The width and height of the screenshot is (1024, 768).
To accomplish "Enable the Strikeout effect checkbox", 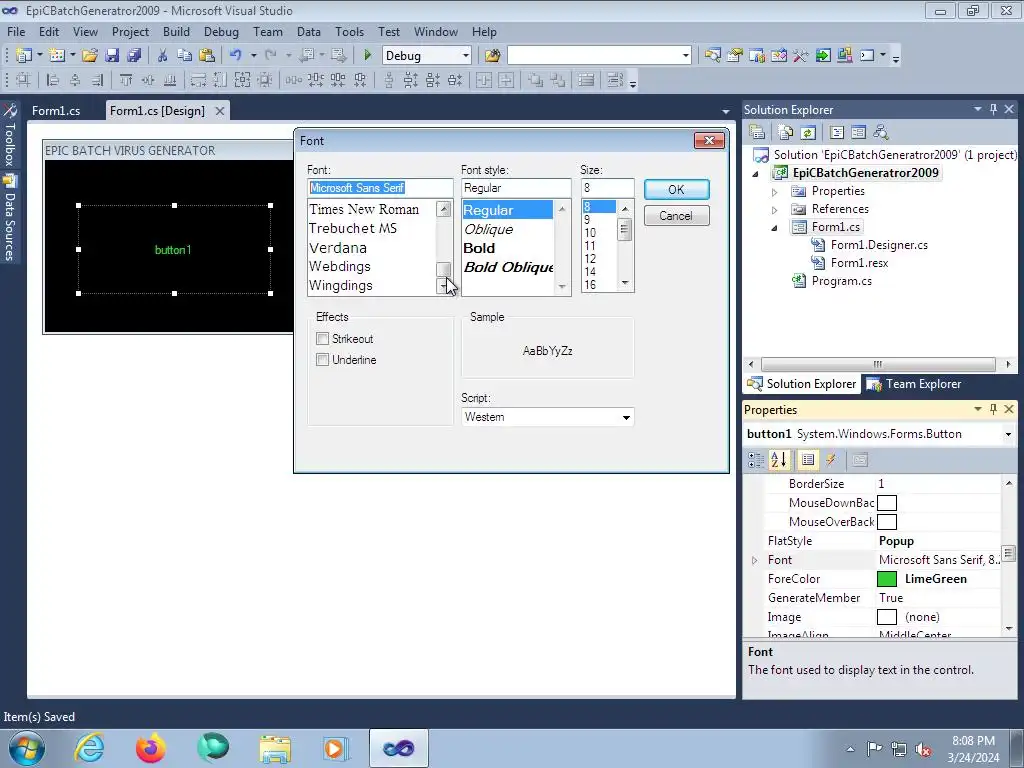I will [x=322, y=338].
